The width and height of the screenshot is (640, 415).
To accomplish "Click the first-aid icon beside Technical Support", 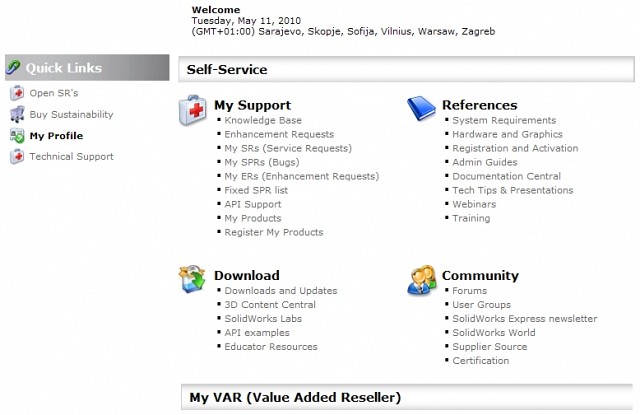I will pyautogui.click(x=17, y=157).
